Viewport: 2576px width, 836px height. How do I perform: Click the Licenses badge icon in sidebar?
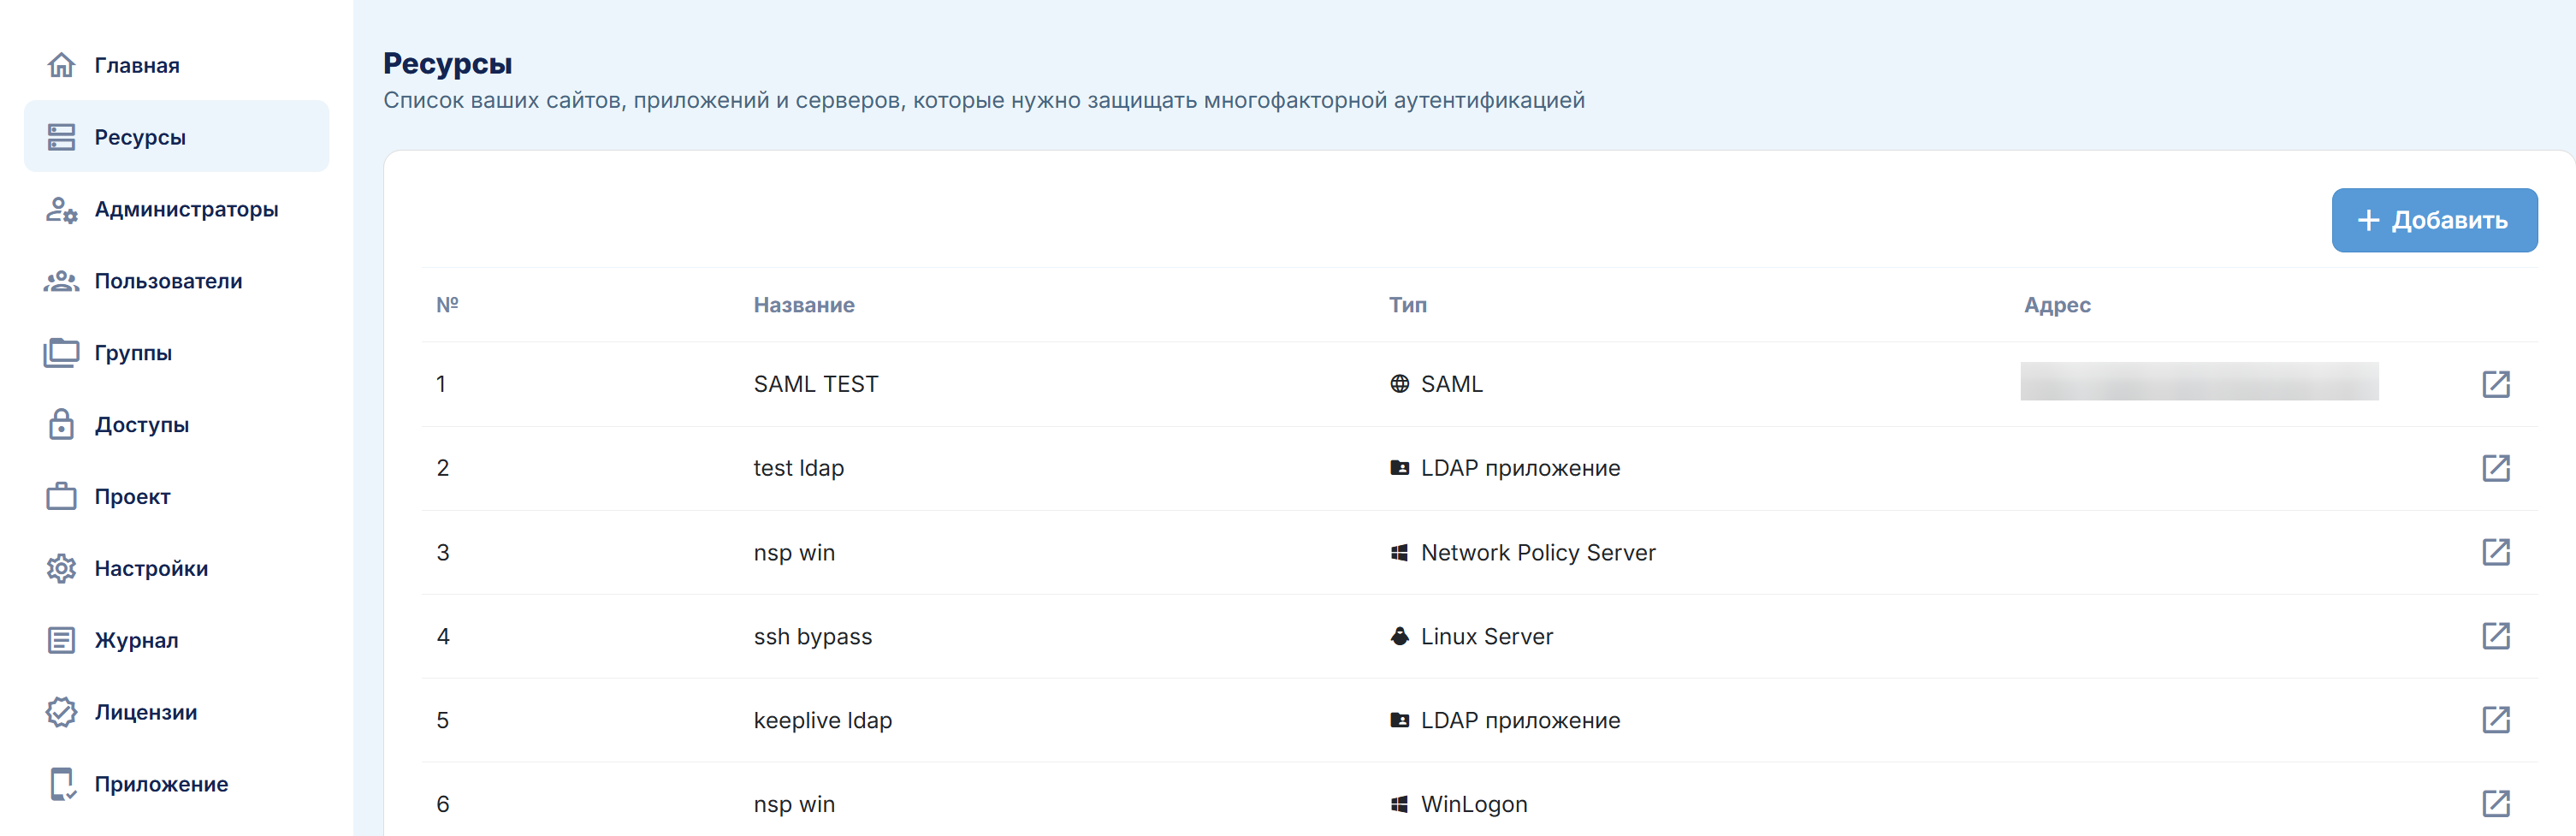61,712
